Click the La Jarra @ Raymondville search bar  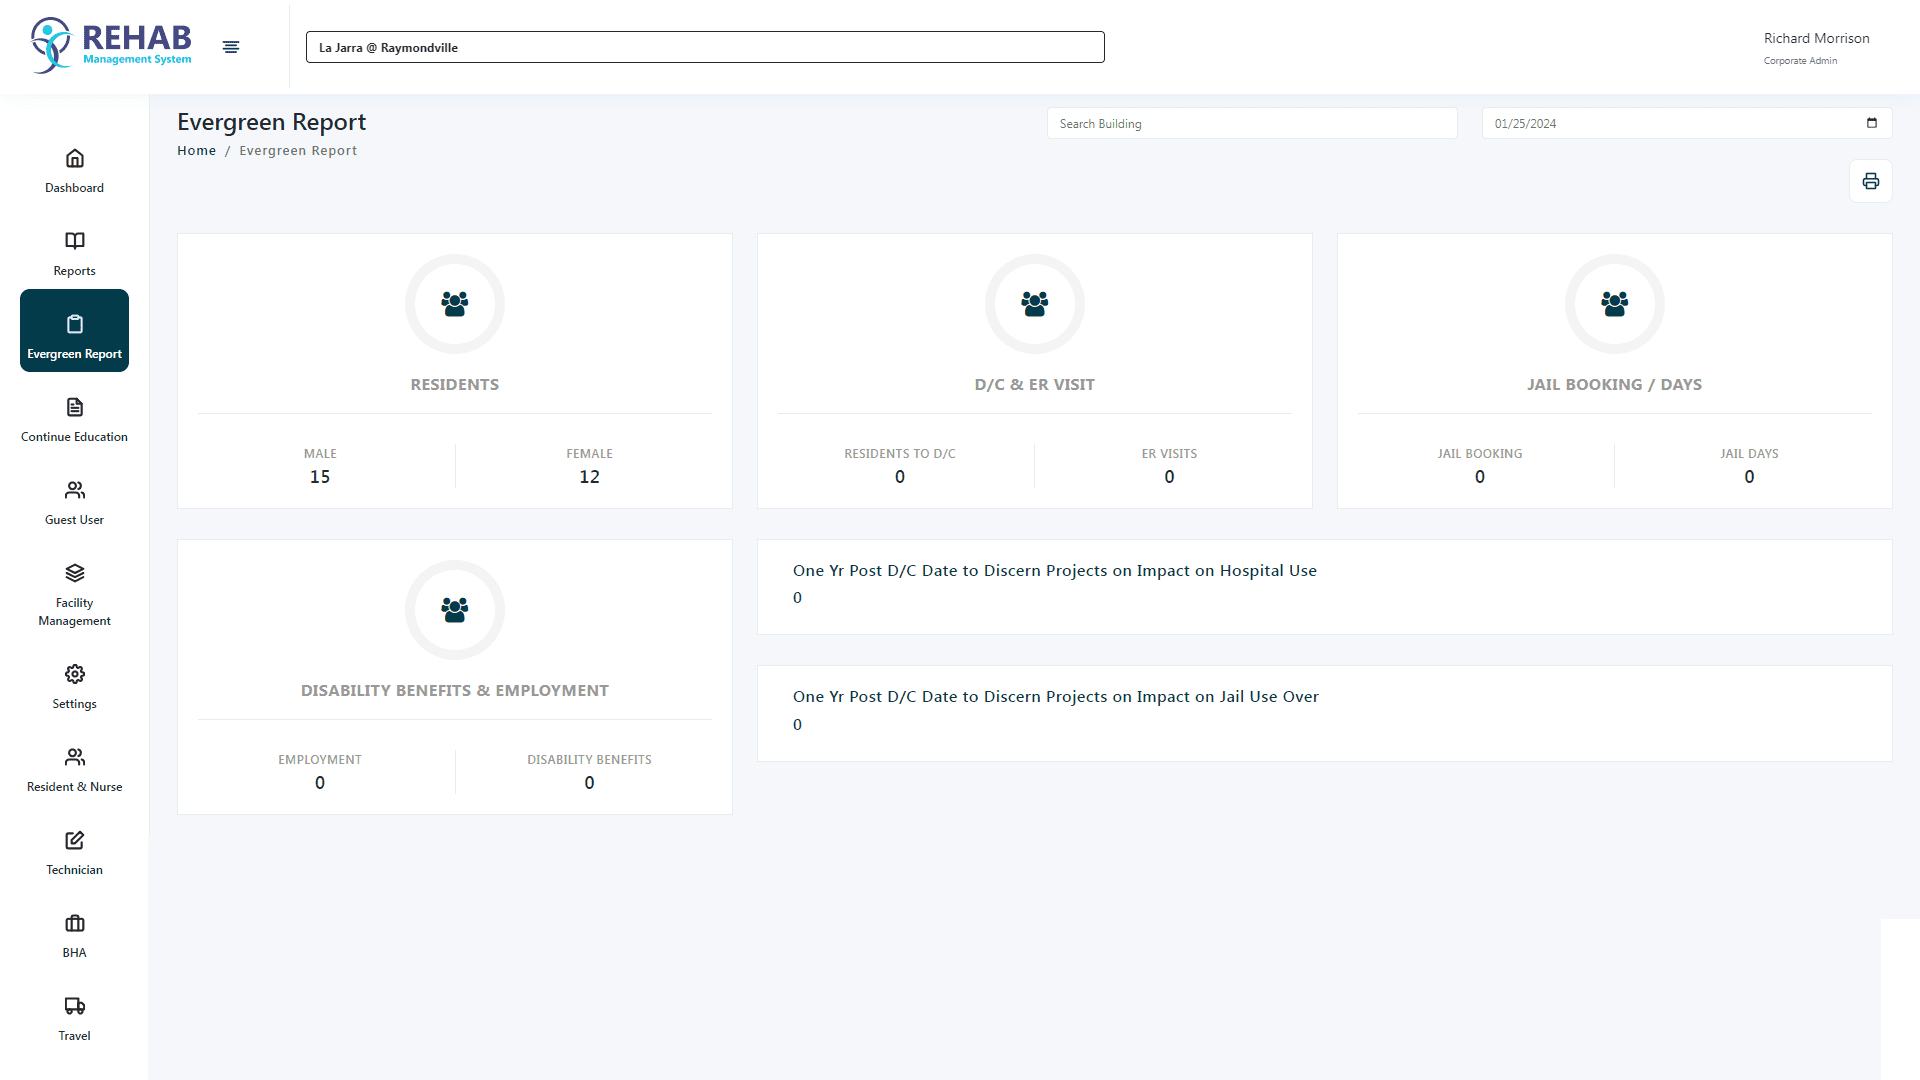[x=704, y=47]
